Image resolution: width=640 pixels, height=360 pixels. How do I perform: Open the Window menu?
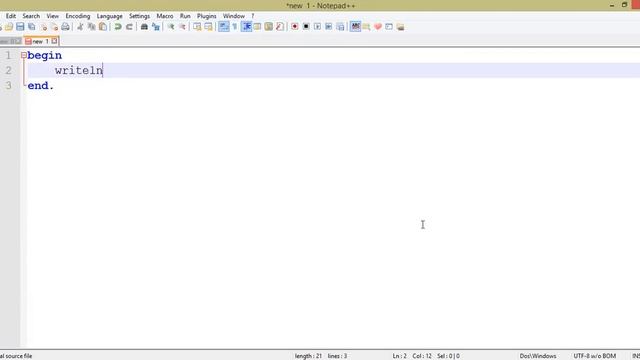(x=233, y=16)
